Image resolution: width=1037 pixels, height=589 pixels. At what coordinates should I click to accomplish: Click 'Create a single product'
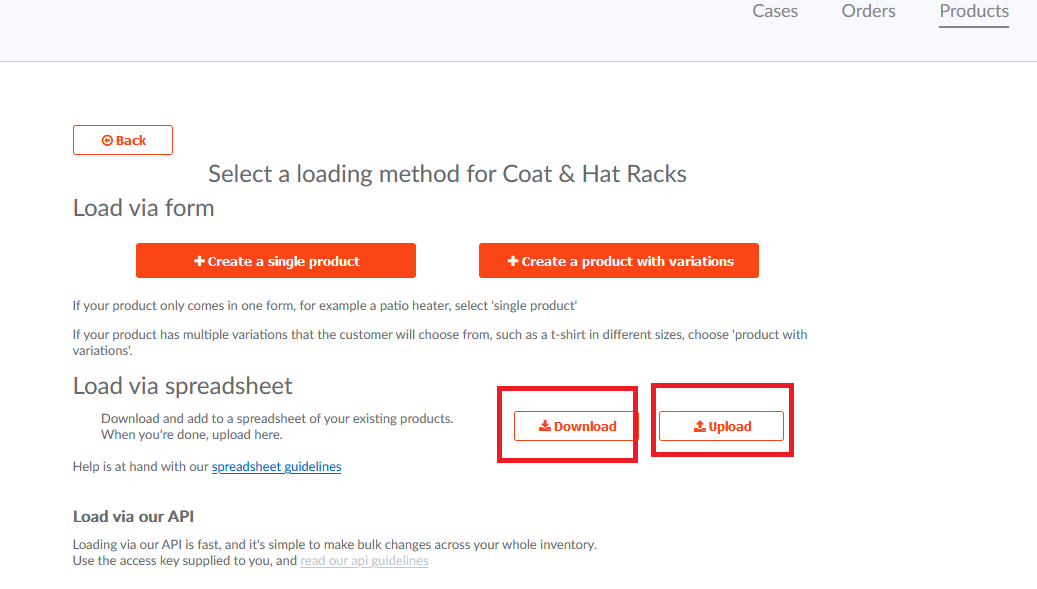click(x=276, y=260)
